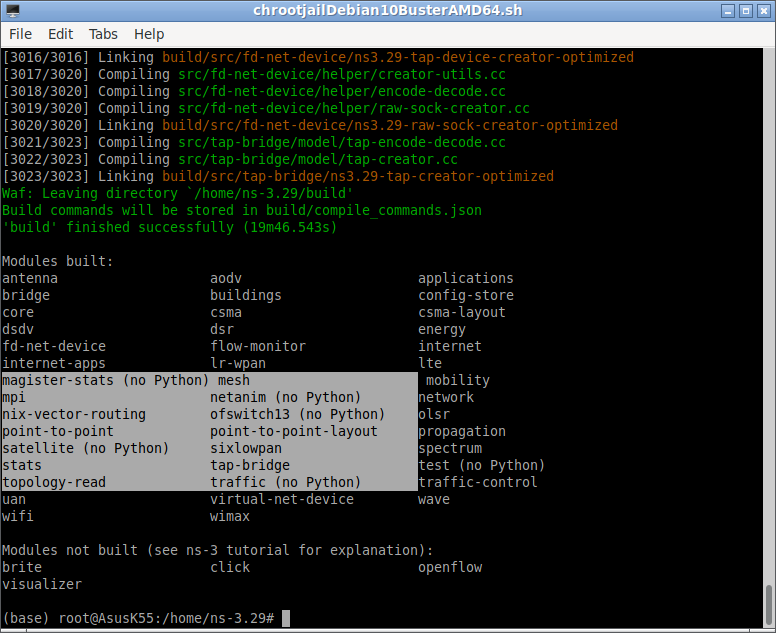The height and width of the screenshot is (633, 776).
Task: Click the 'lte' module name
Action: (x=430, y=364)
